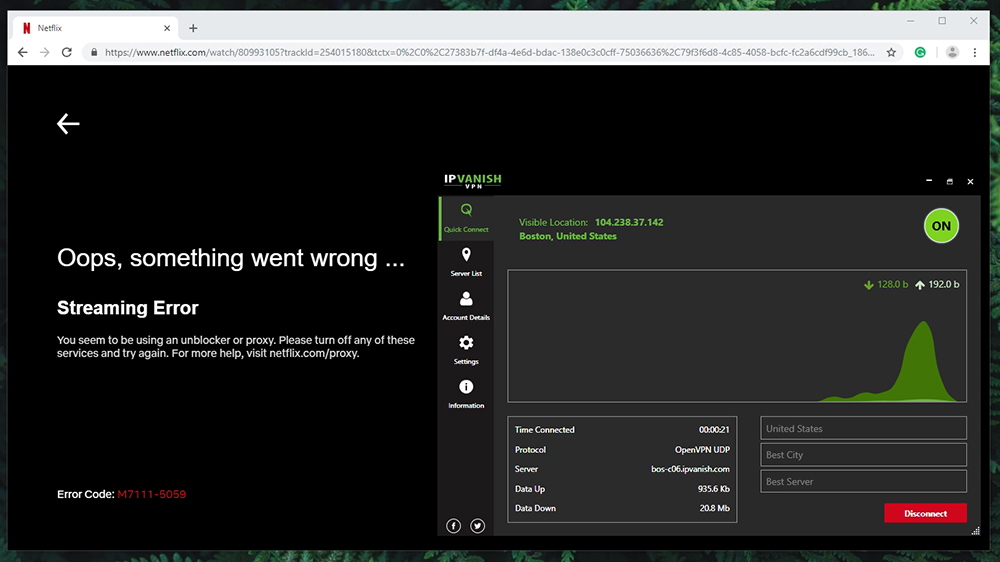This screenshot has height=562, width=1000.
Task: Open Quick Connect in IPVanish sidebar
Action: tap(466, 218)
